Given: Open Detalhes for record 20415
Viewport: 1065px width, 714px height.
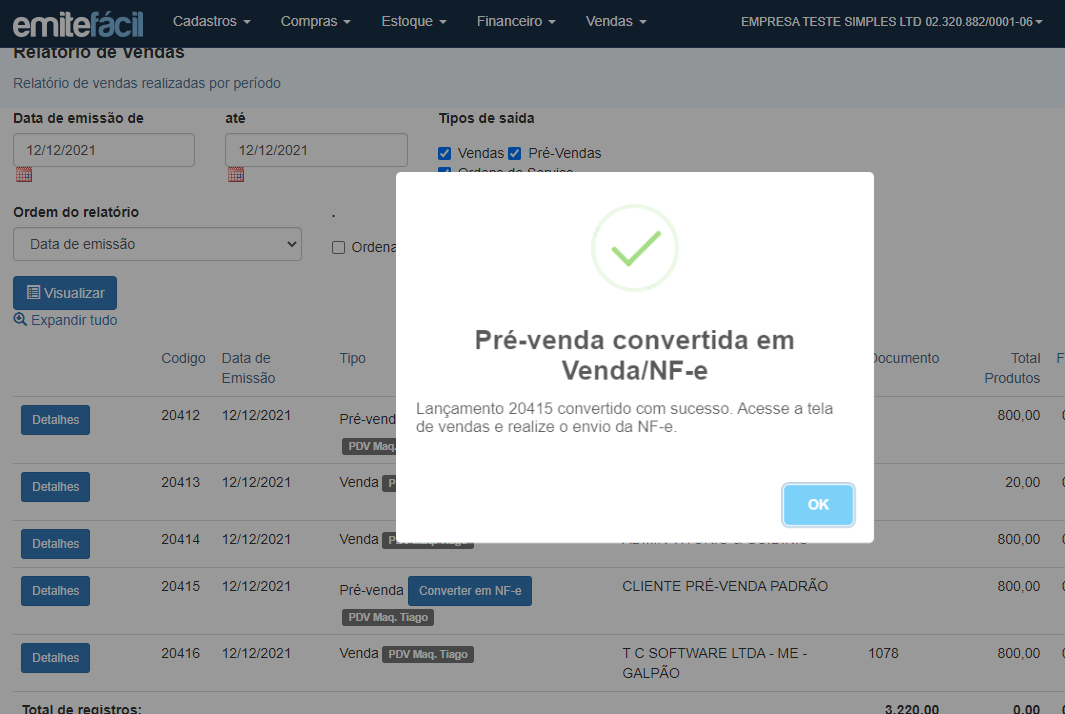Looking at the screenshot, I should pyautogui.click(x=56, y=591).
